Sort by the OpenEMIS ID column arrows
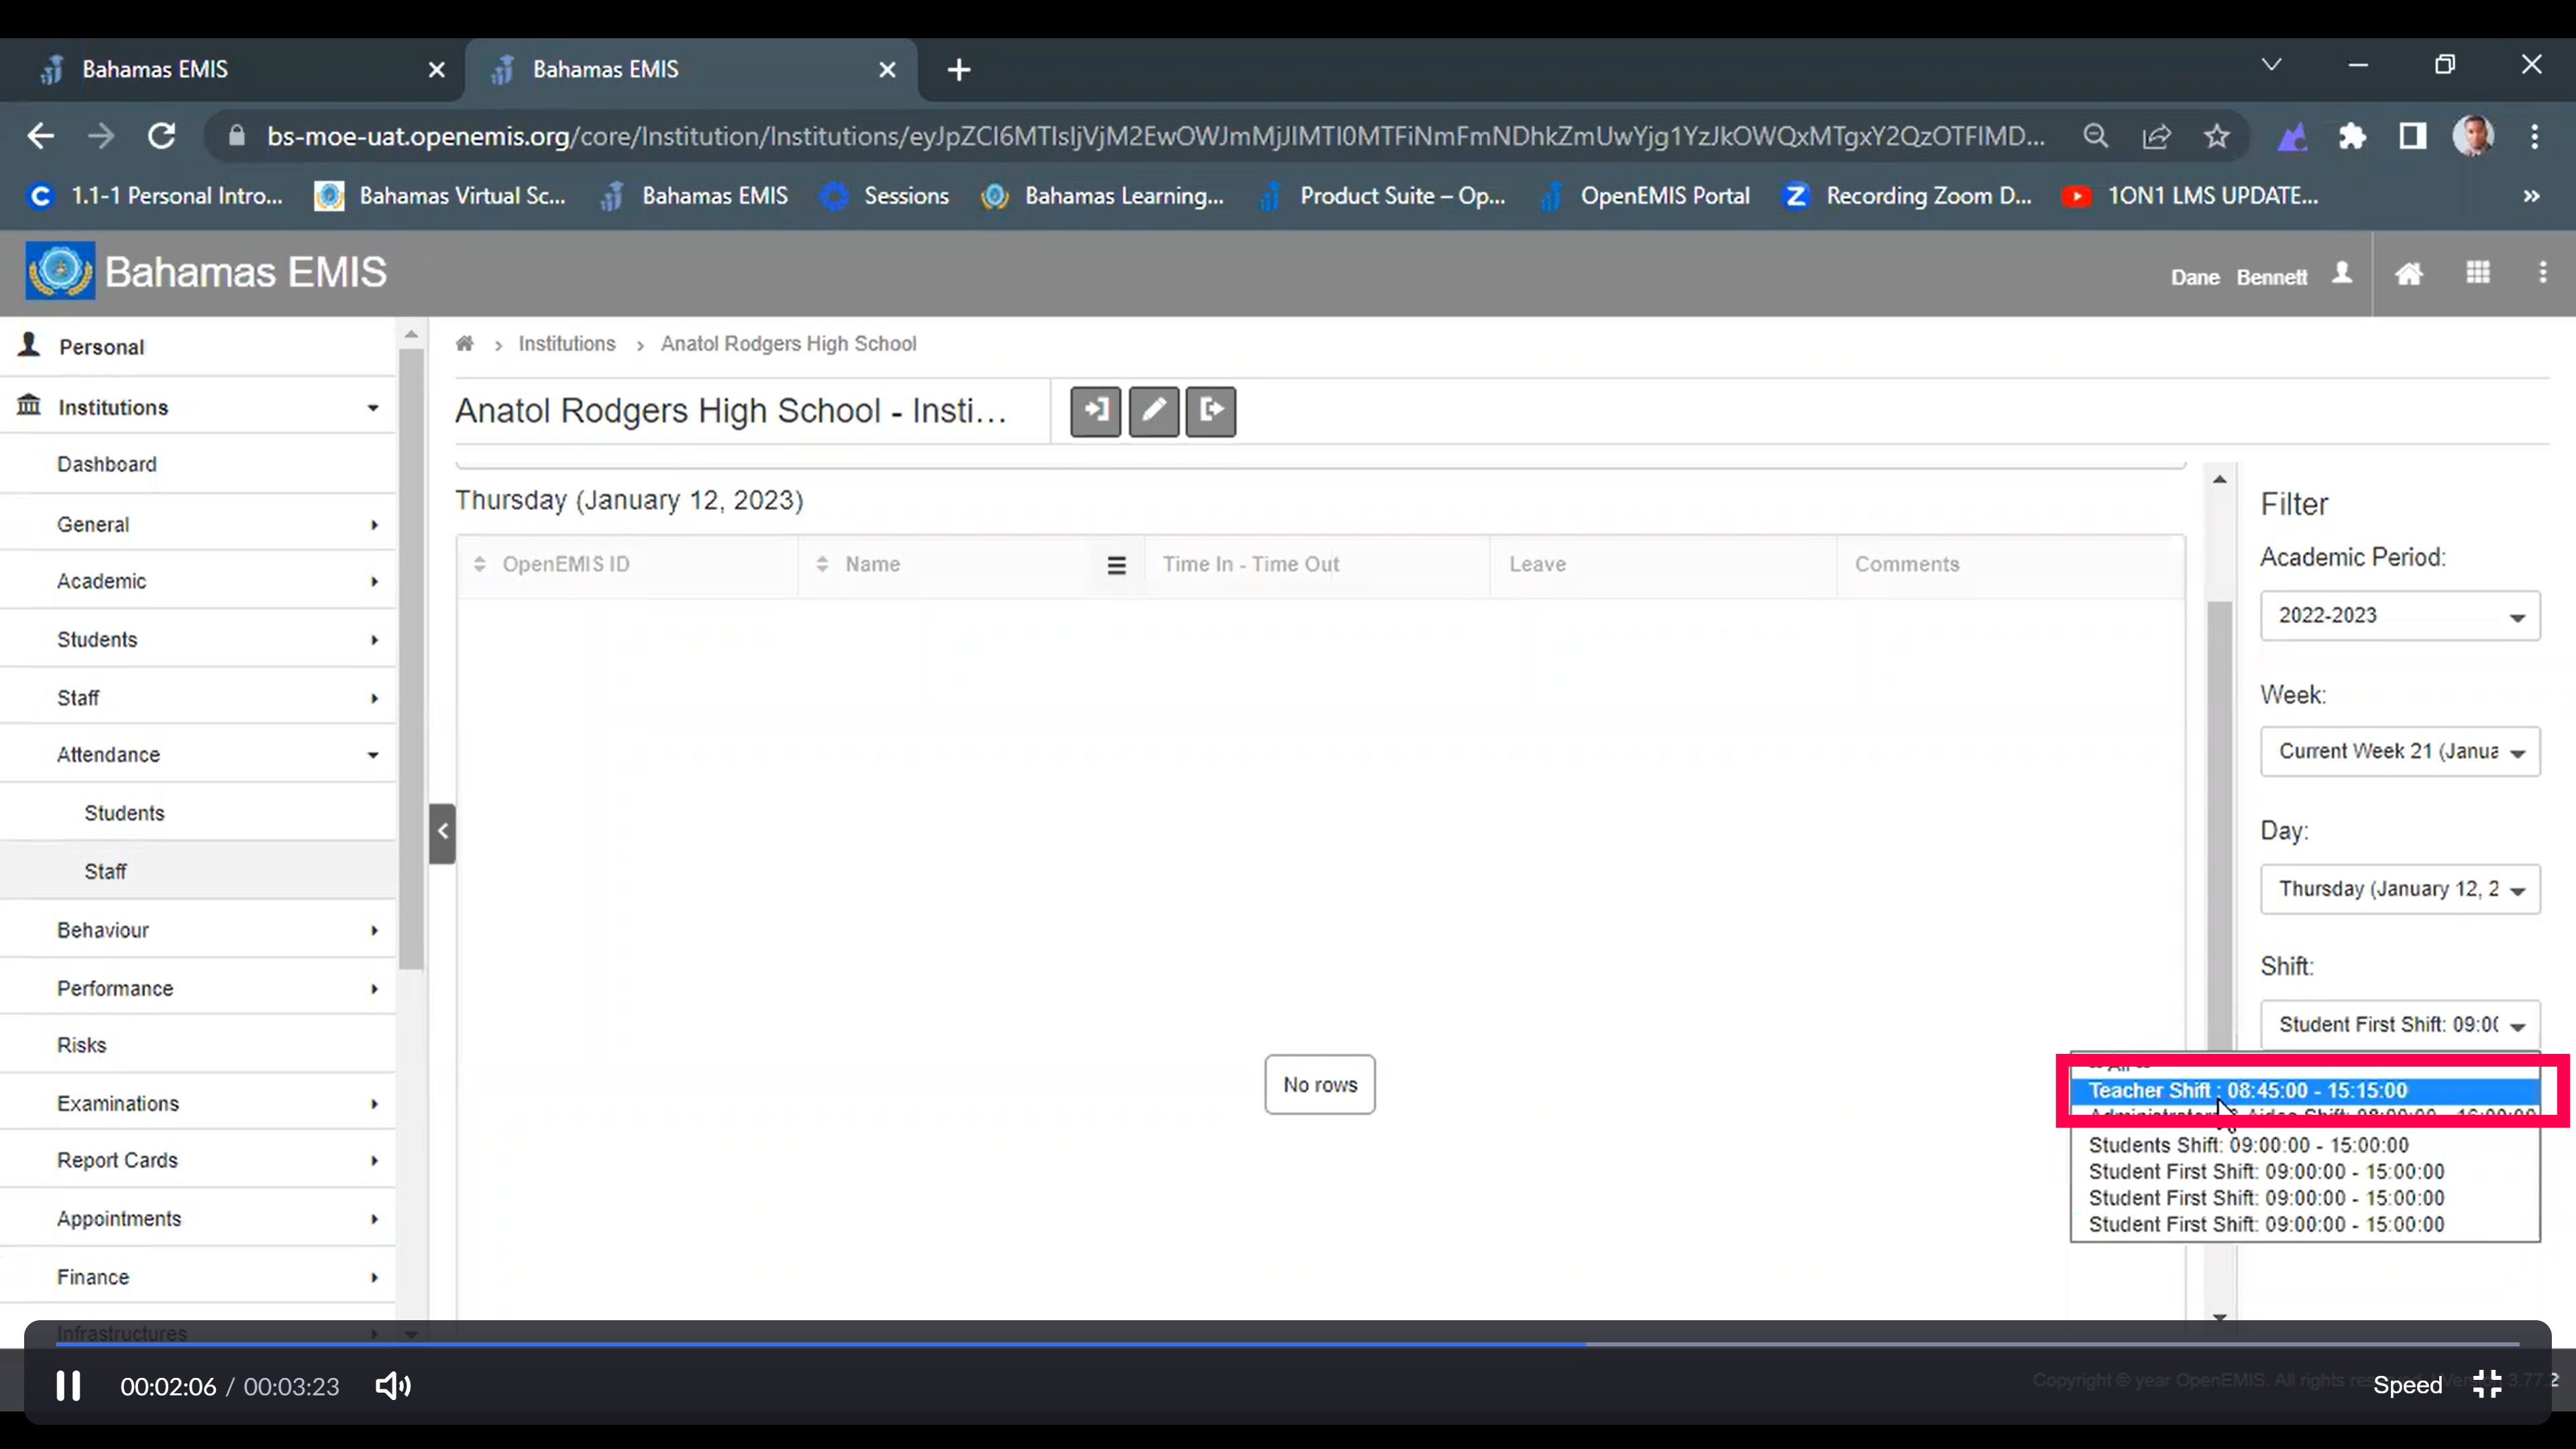This screenshot has width=2576, height=1449. pyautogui.click(x=480, y=565)
